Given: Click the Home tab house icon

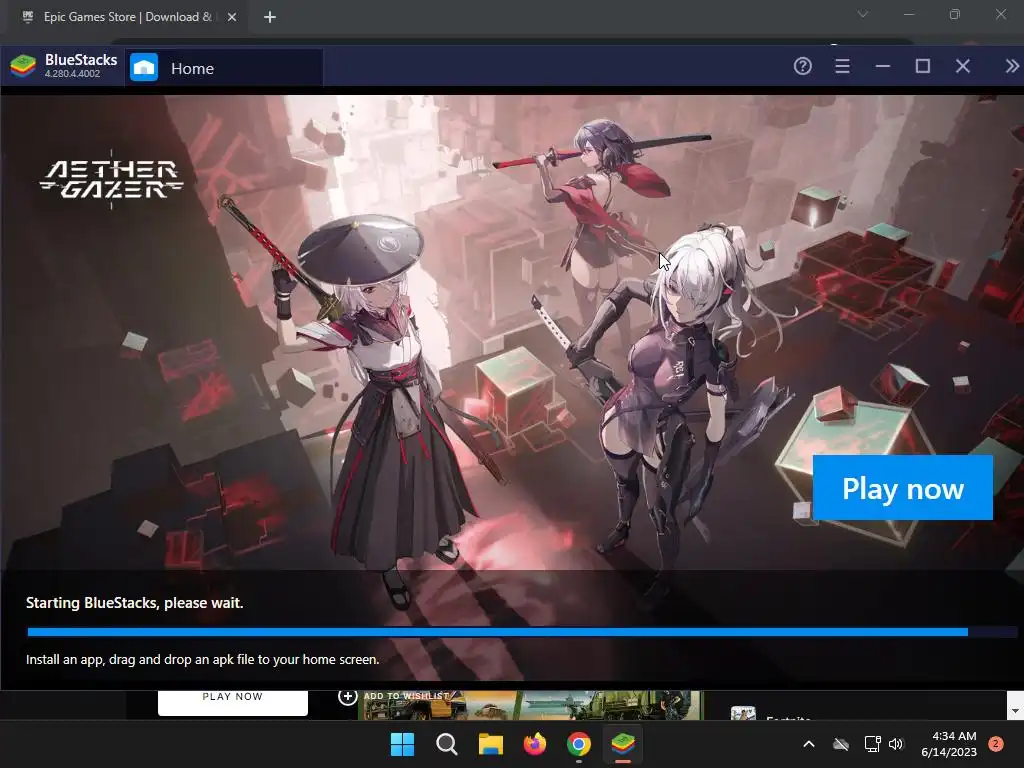Looking at the screenshot, I should coord(144,67).
